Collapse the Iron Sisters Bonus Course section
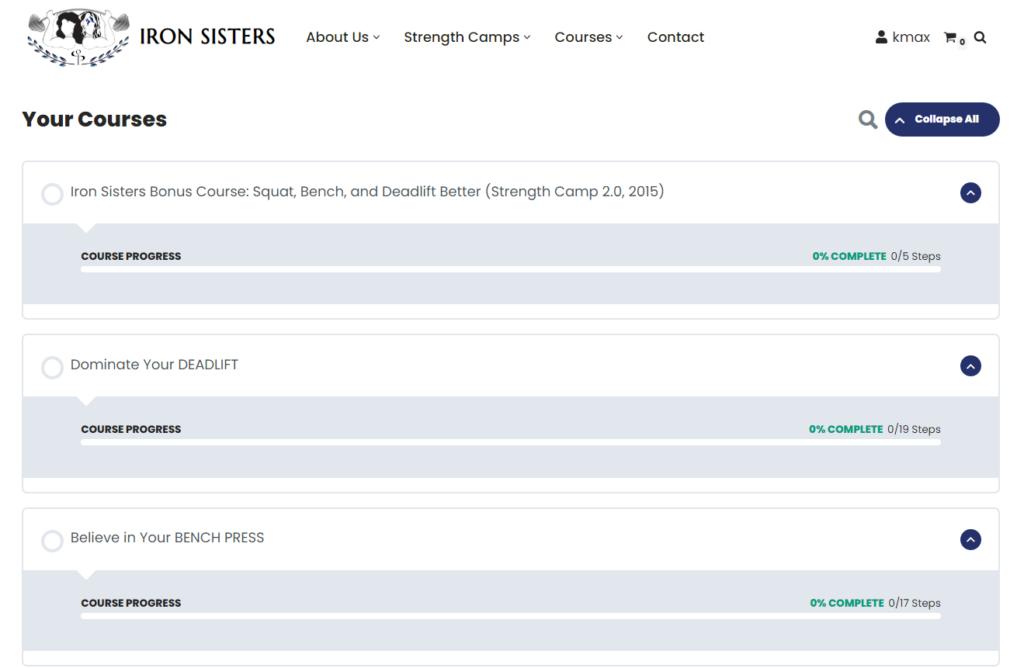 [x=970, y=193]
